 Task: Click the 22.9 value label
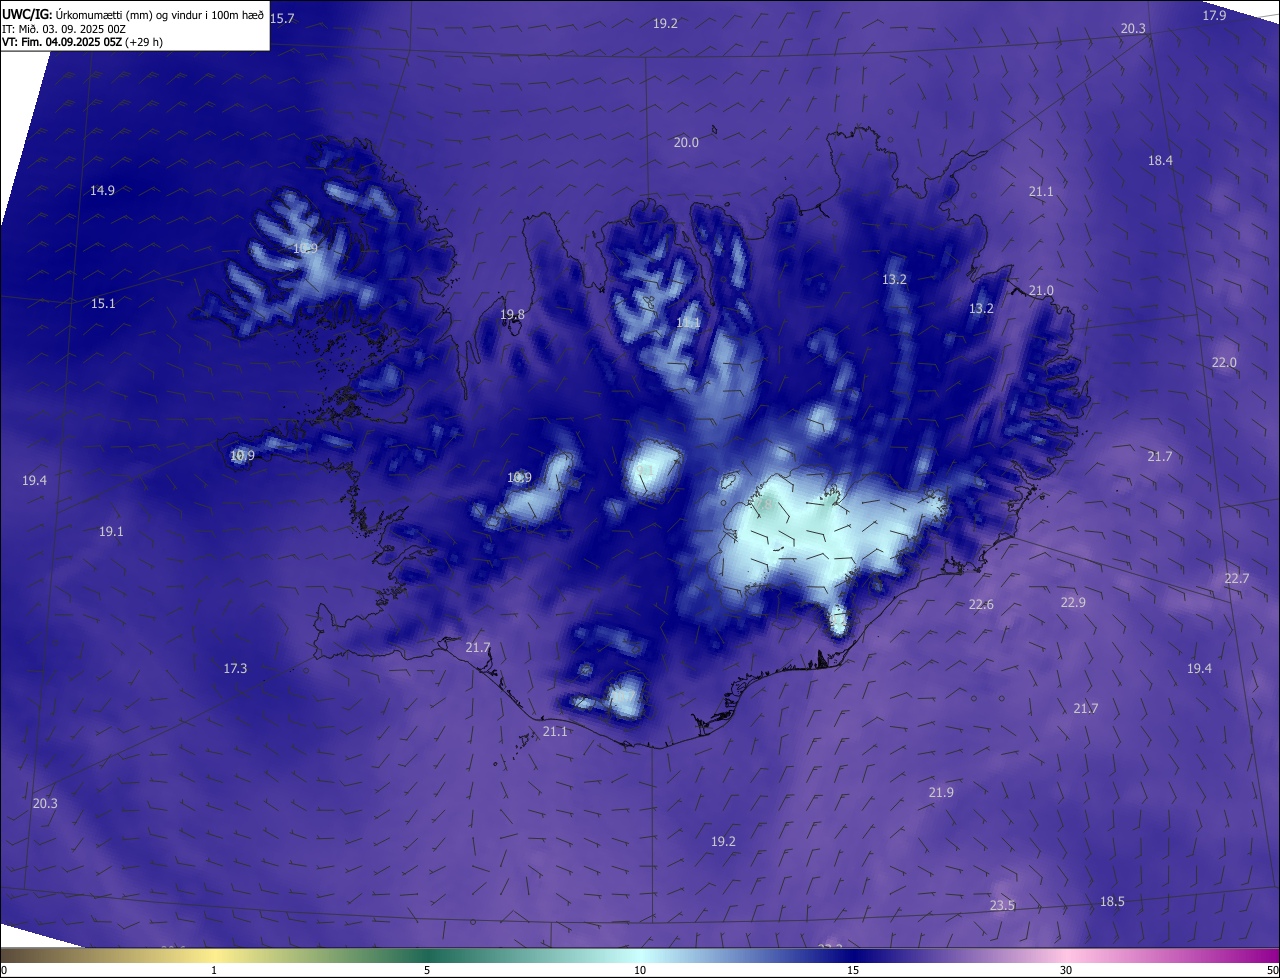pyautogui.click(x=1073, y=602)
